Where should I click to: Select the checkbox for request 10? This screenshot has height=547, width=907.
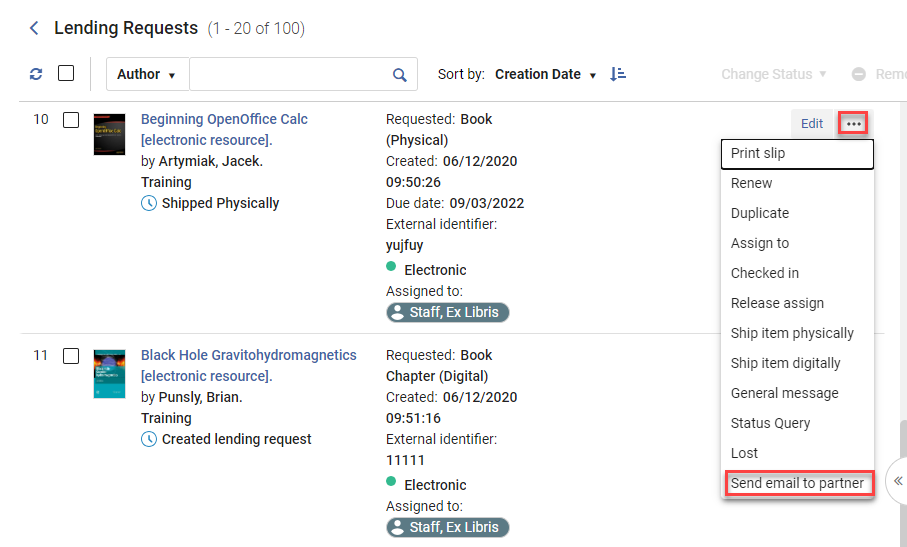click(x=71, y=120)
